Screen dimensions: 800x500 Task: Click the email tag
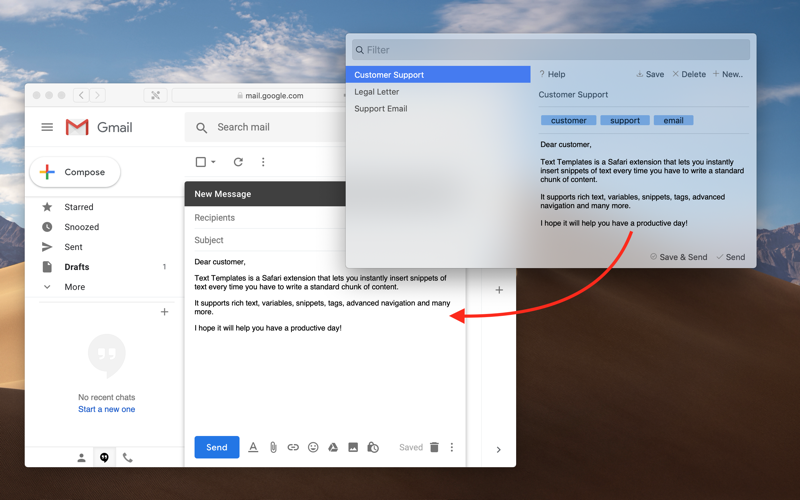point(673,120)
